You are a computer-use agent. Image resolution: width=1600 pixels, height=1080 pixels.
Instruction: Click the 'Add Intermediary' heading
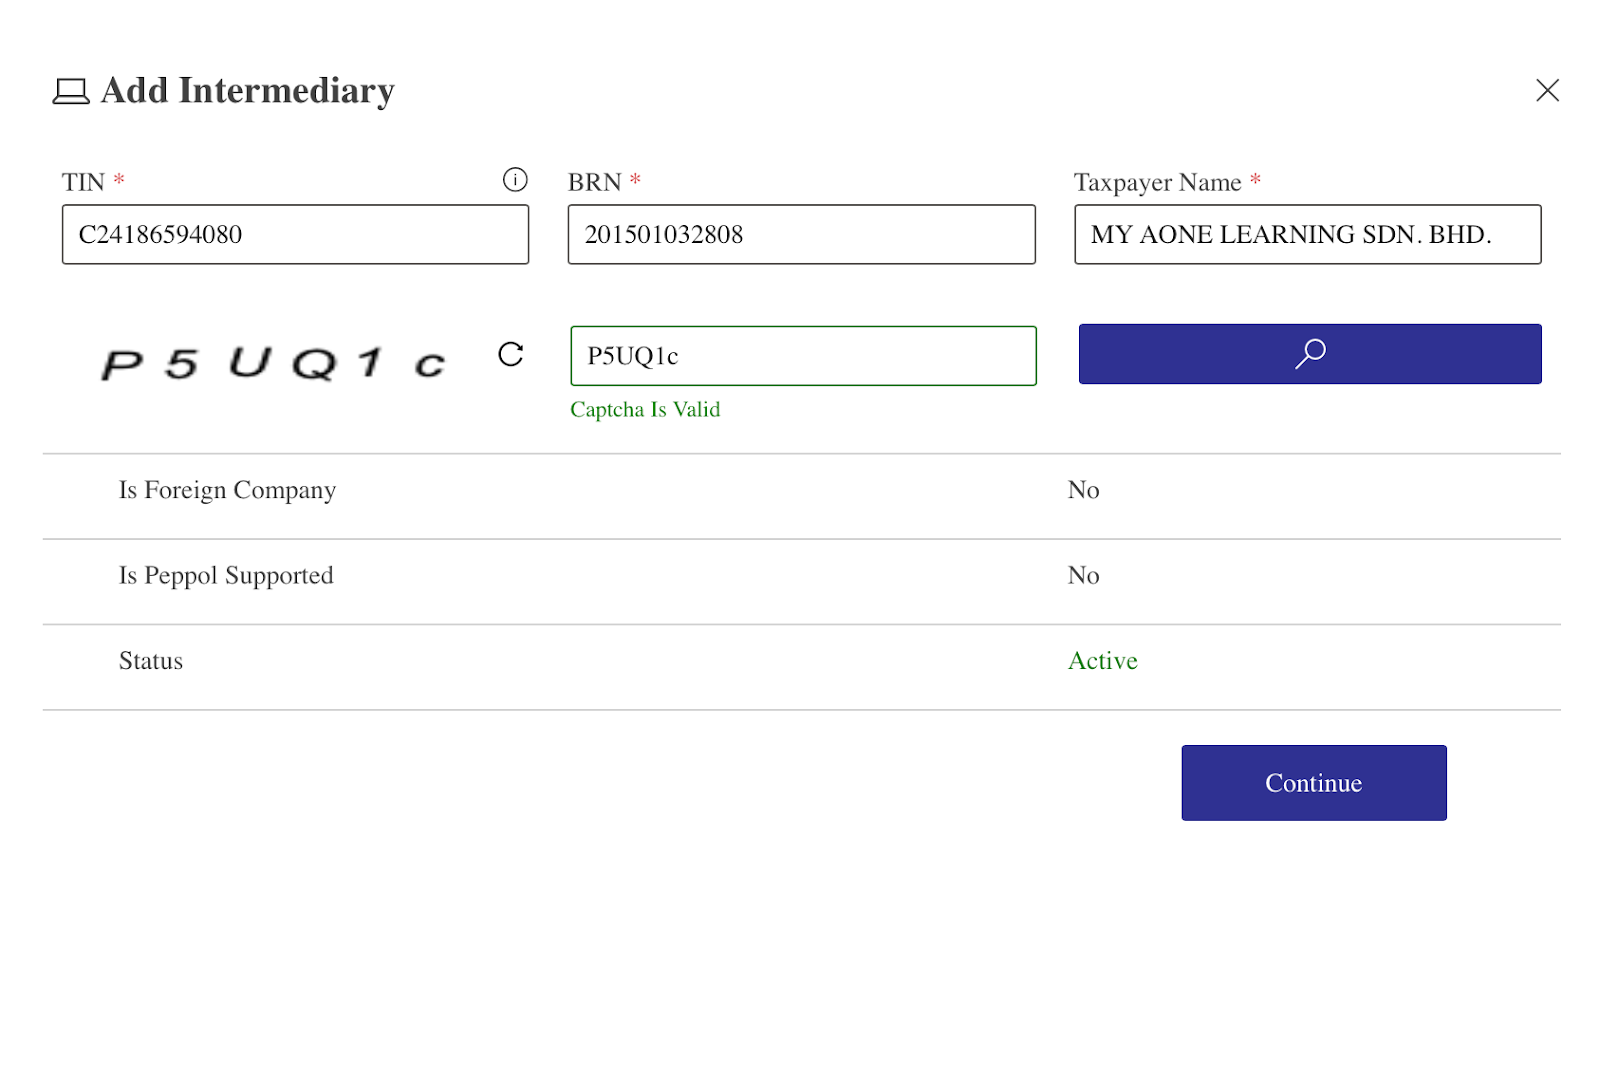(248, 91)
